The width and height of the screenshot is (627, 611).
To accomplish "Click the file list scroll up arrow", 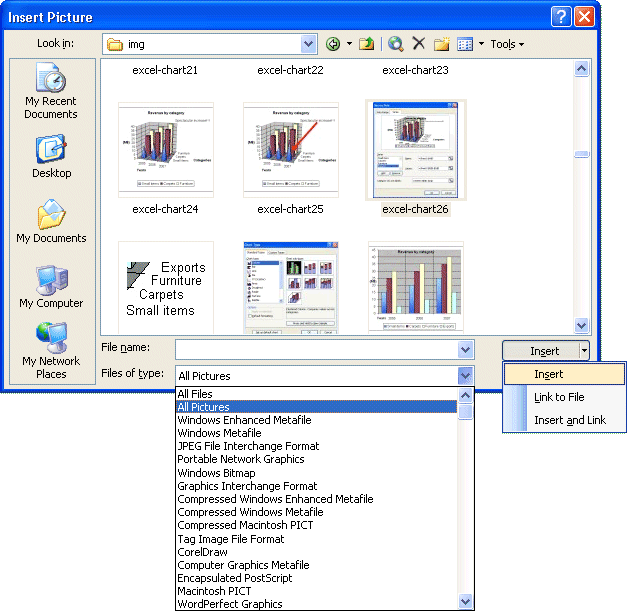I will pyautogui.click(x=581, y=69).
